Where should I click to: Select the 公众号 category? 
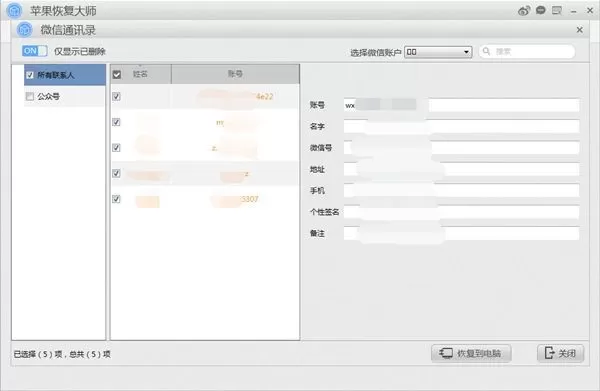pyautogui.click(x=65, y=96)
